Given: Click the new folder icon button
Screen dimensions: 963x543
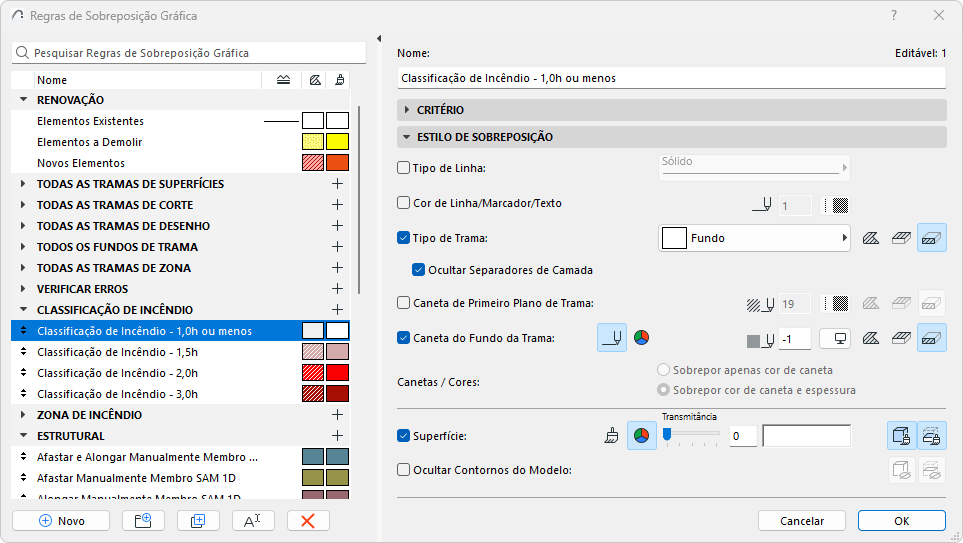Looking at the screenshot, I should click(x=143, y=521).
